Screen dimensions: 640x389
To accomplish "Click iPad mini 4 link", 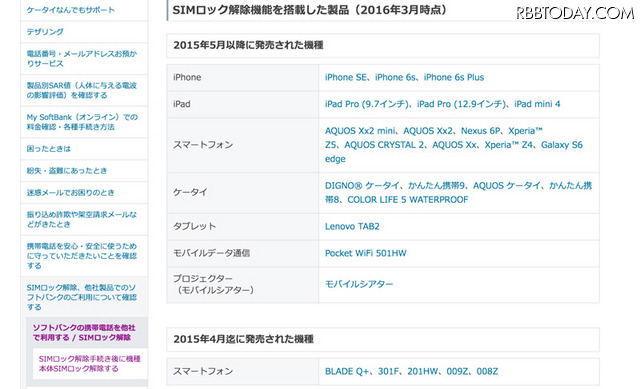I will [537, 104].
